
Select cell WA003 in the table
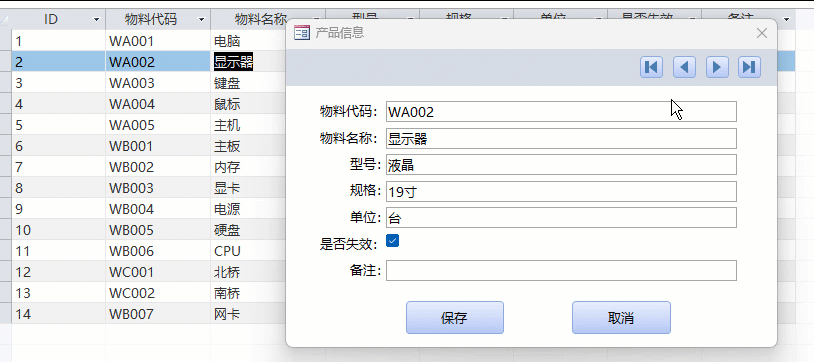point(158,83)
